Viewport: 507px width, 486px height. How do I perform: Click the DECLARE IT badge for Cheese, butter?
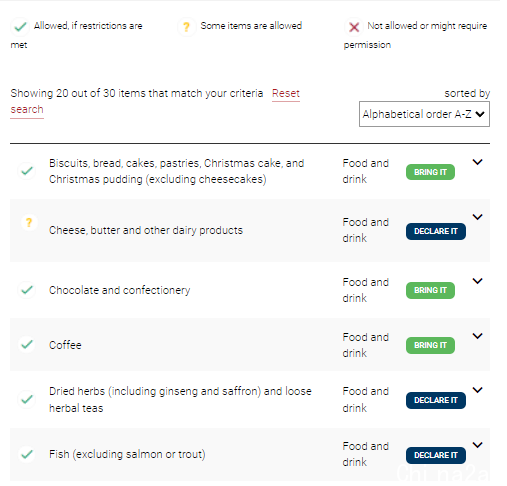(x=436, y=231)
